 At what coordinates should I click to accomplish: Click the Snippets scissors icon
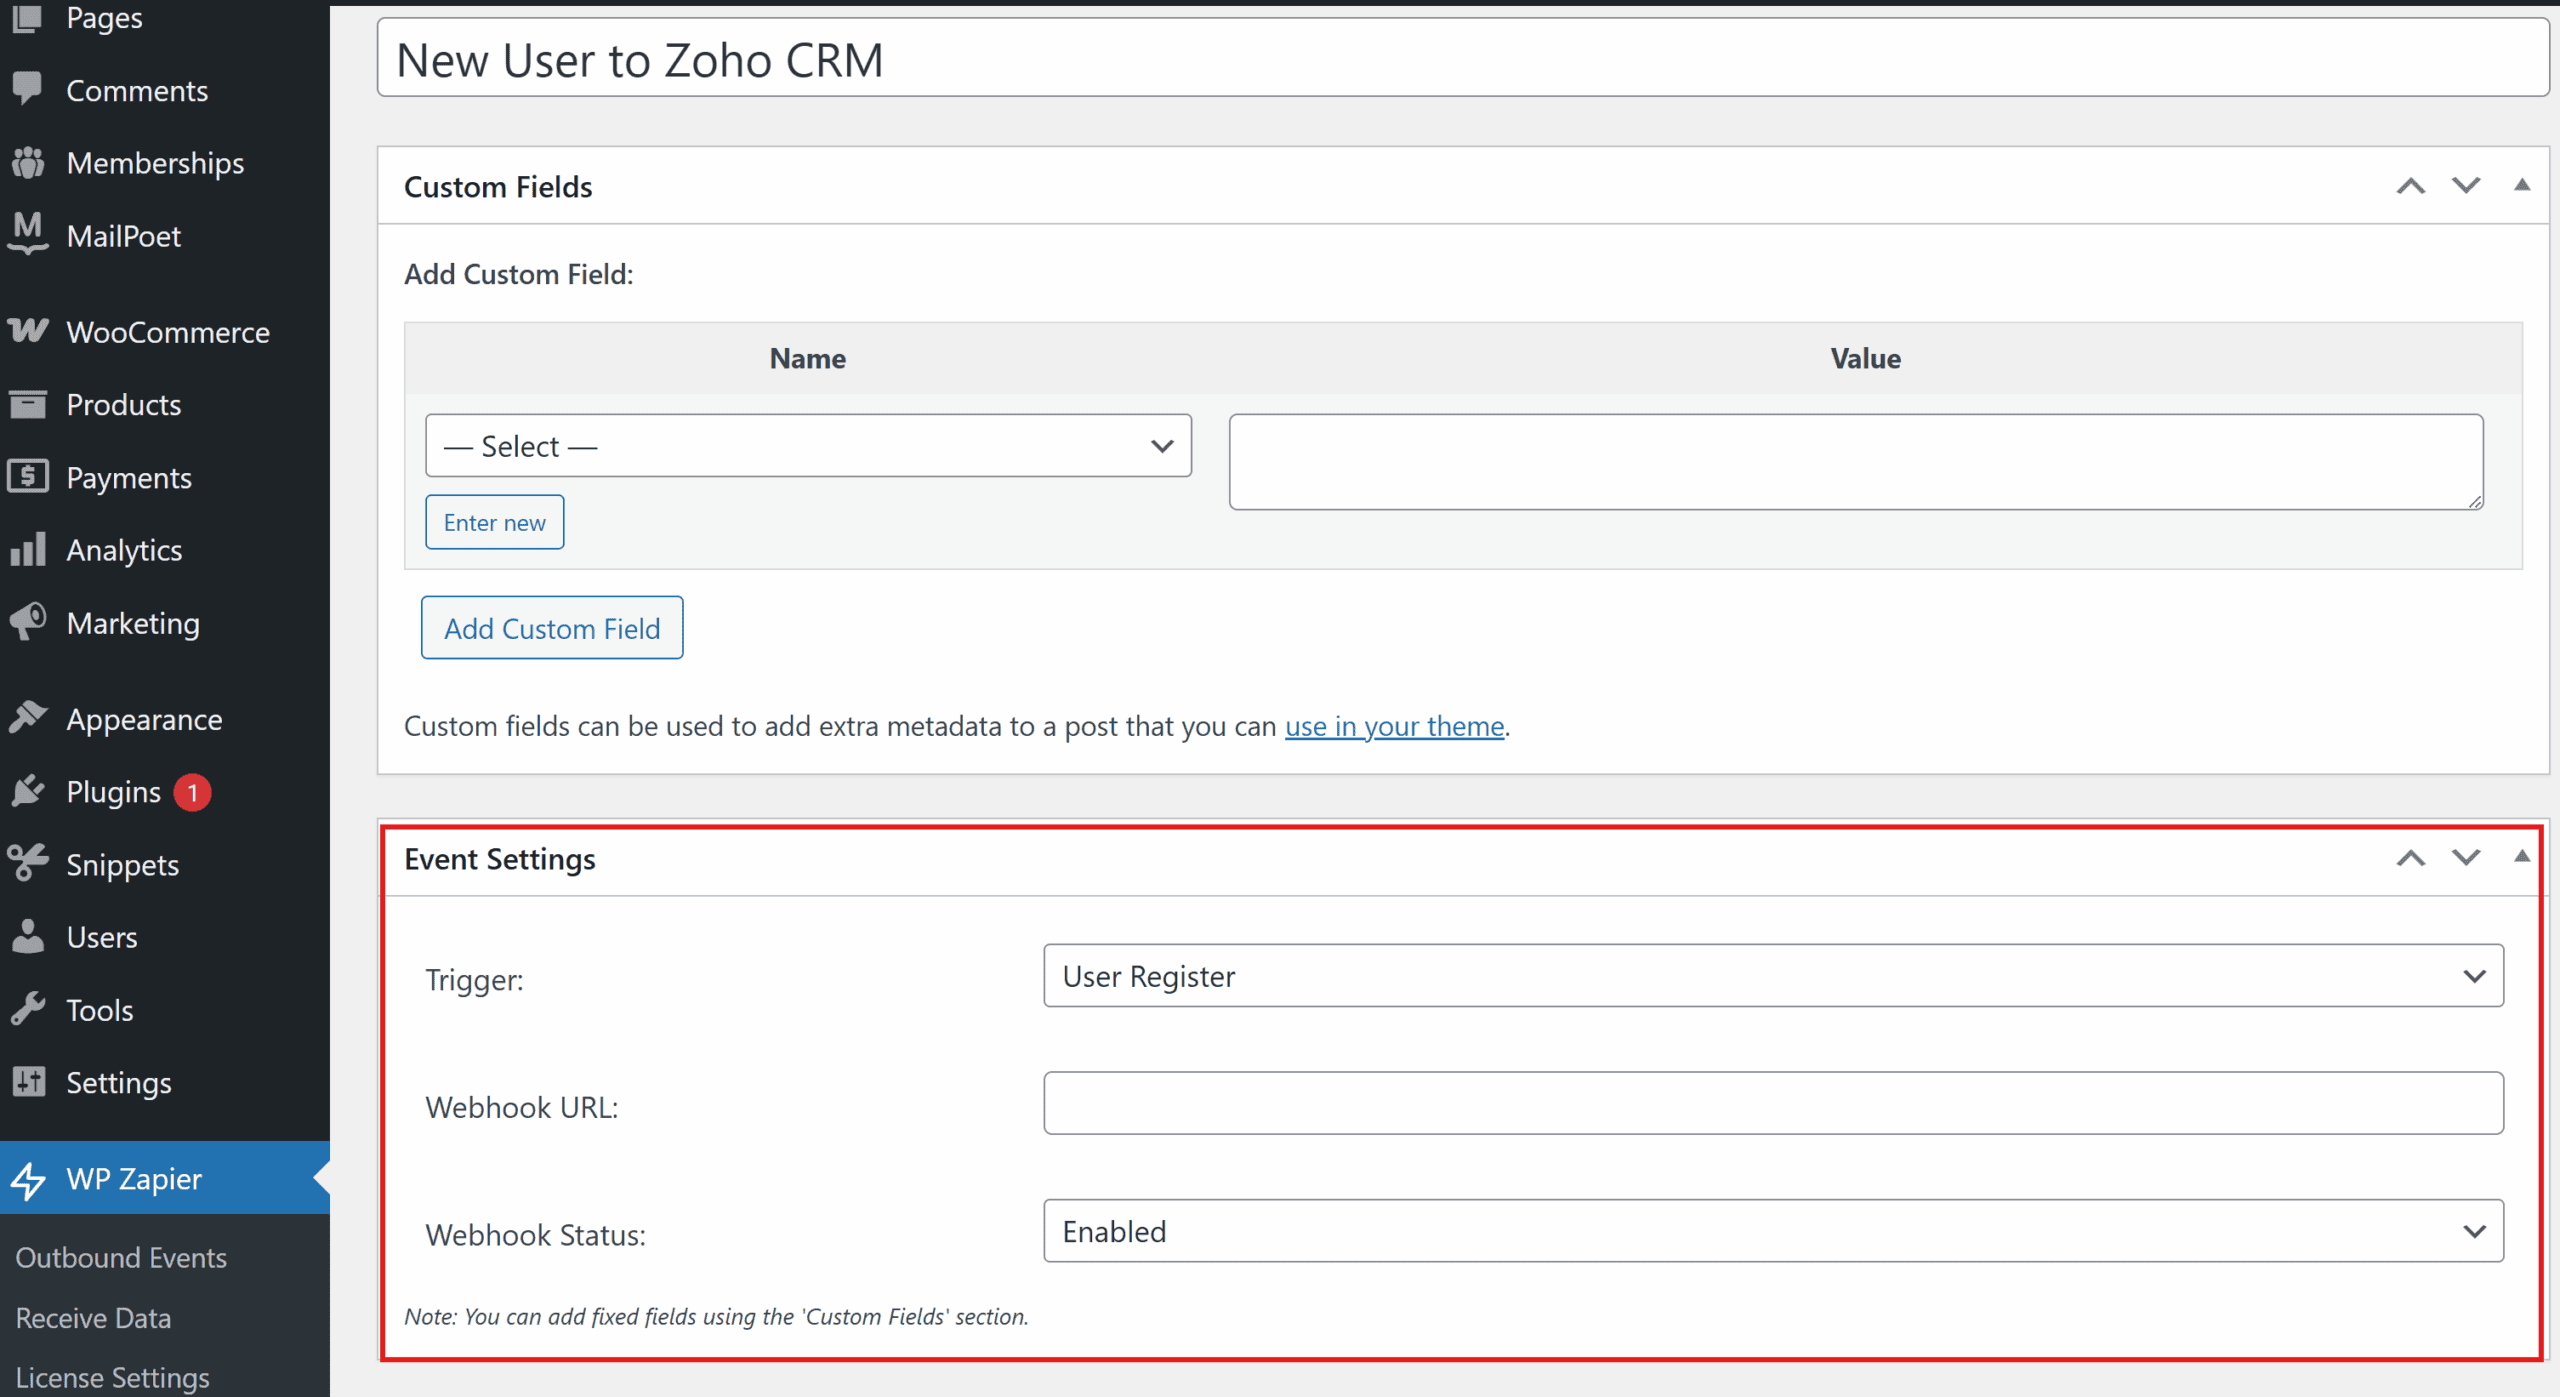click(28, 863)
